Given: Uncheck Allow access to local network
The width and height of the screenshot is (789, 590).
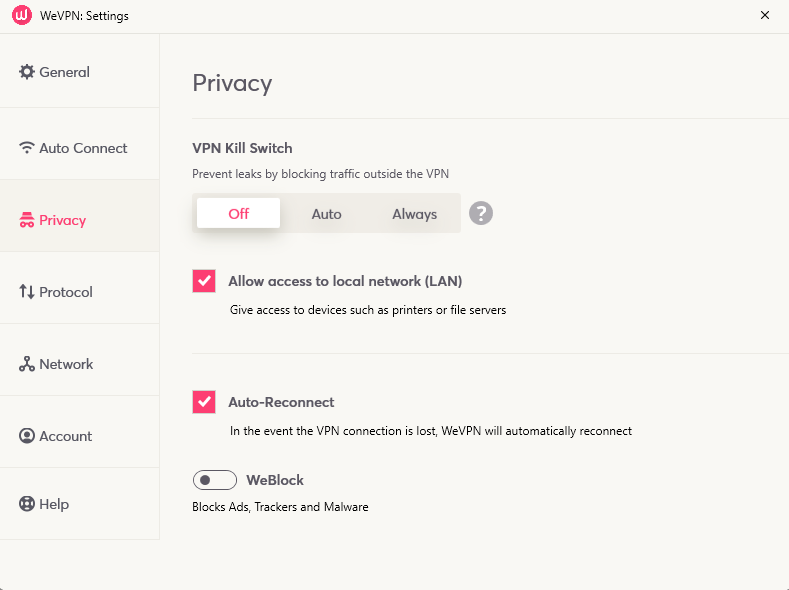Looking at the screenshot, I should tap(204, 281).
